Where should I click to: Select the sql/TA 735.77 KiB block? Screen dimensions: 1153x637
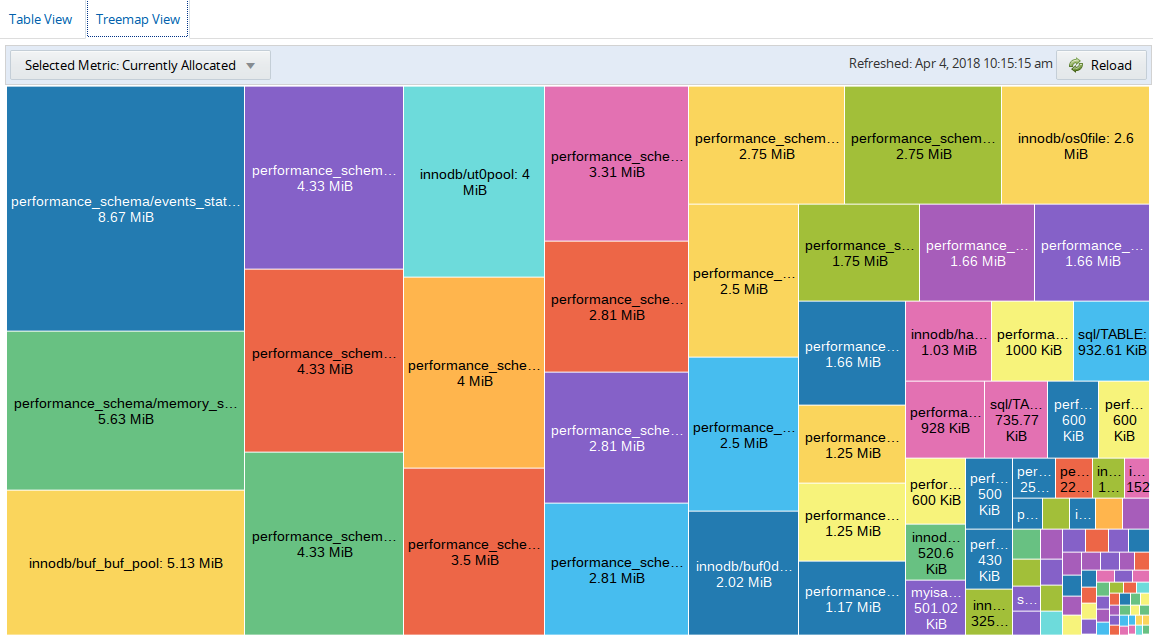[1016, 419]
